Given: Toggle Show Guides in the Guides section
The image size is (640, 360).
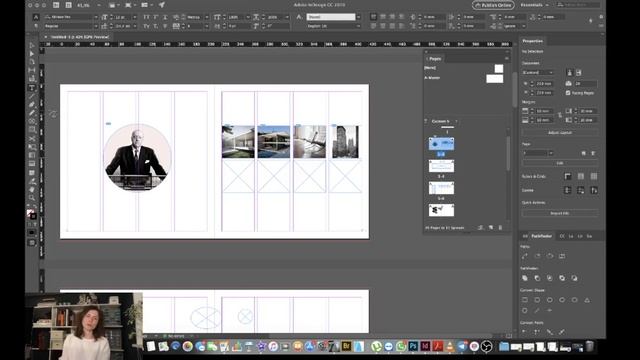Looking at the screenshot, I should (x=568, y=191).
